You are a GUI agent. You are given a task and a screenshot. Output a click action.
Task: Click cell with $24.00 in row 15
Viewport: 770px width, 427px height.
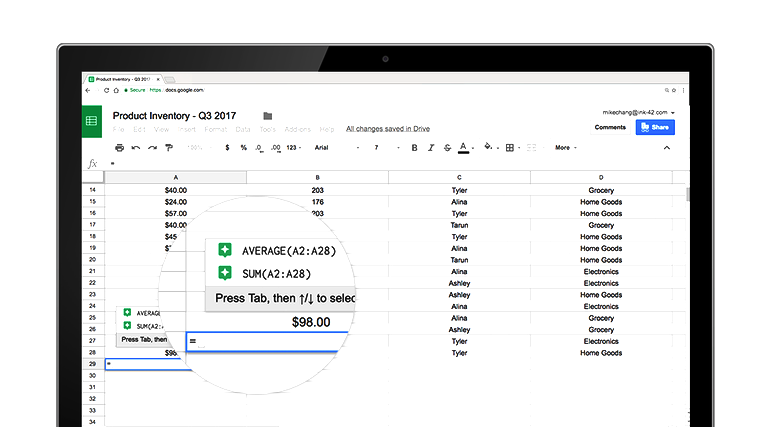pos(175,202)
